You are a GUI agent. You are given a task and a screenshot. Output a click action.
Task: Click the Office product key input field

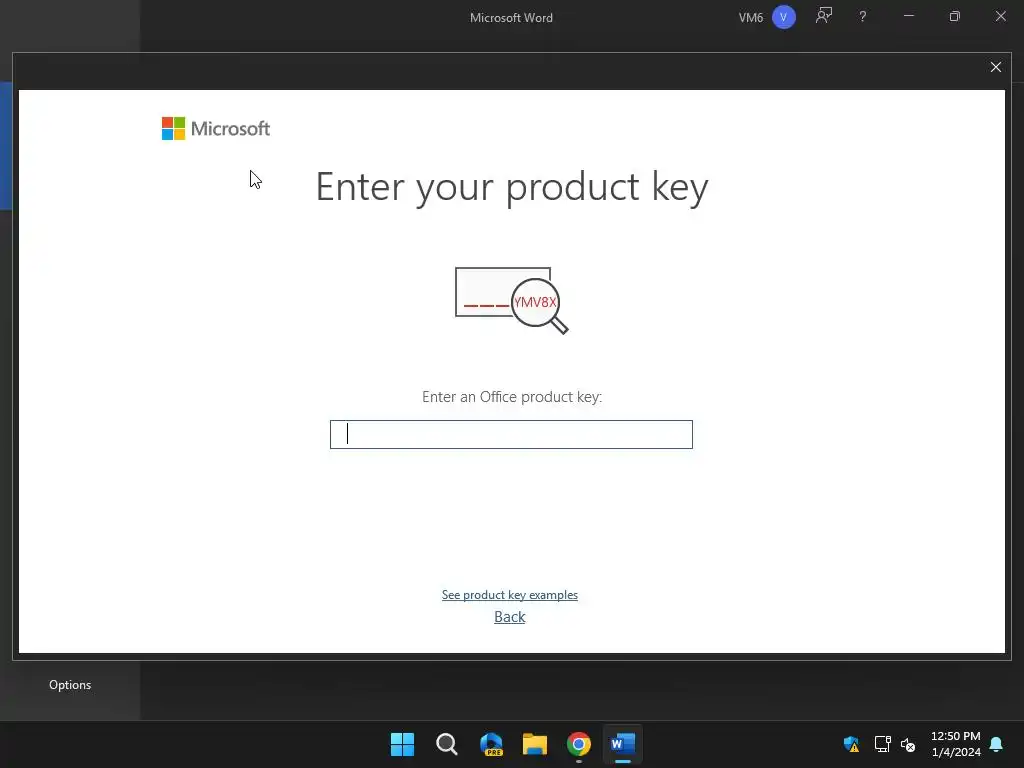[x=511, y=434]
